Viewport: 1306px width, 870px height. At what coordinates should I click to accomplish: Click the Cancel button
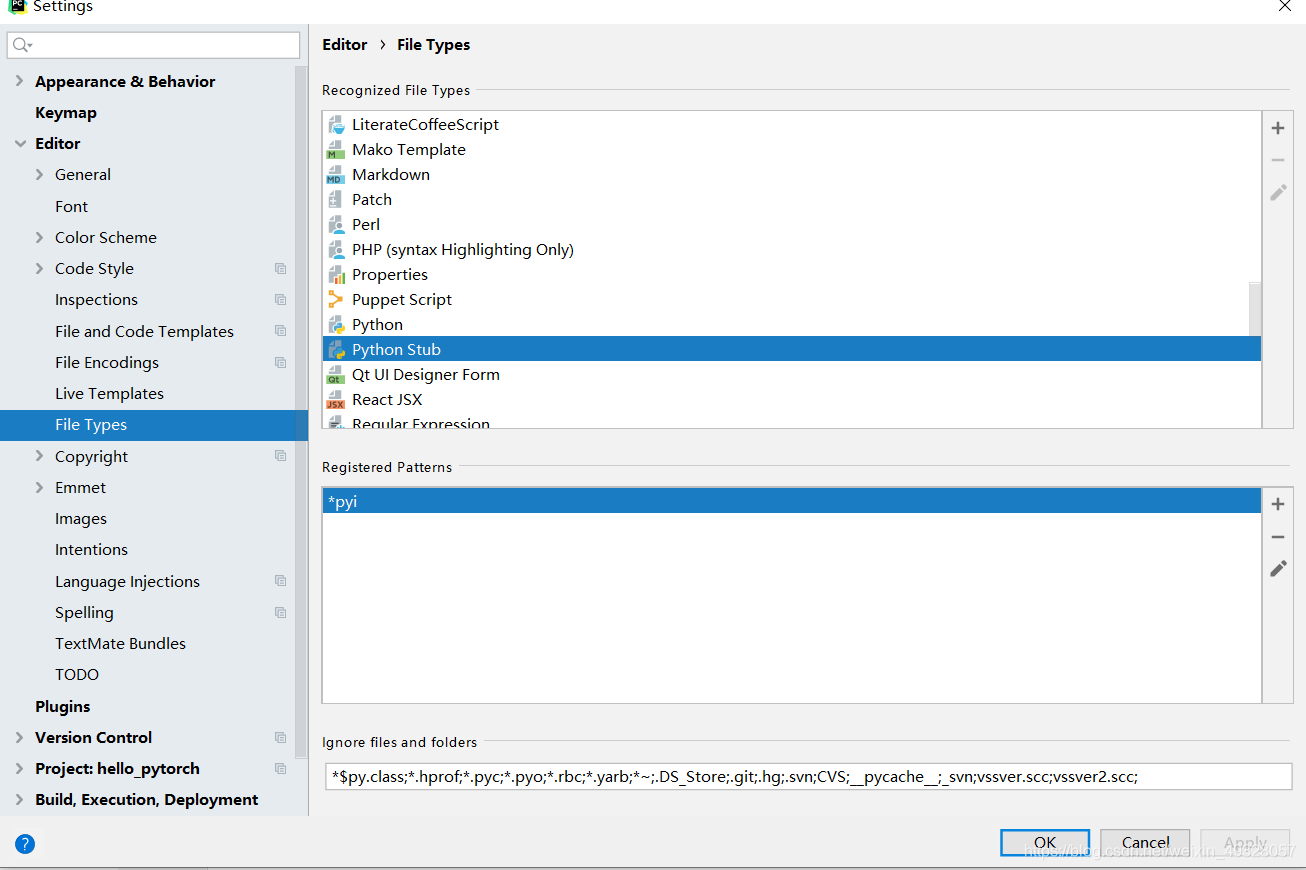1145,843
